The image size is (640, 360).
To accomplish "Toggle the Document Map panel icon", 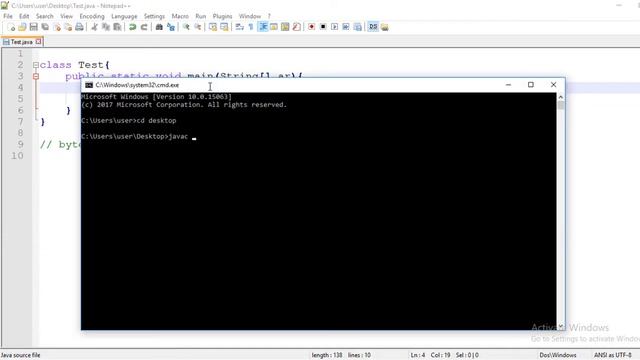I will [x=285, y=27].
